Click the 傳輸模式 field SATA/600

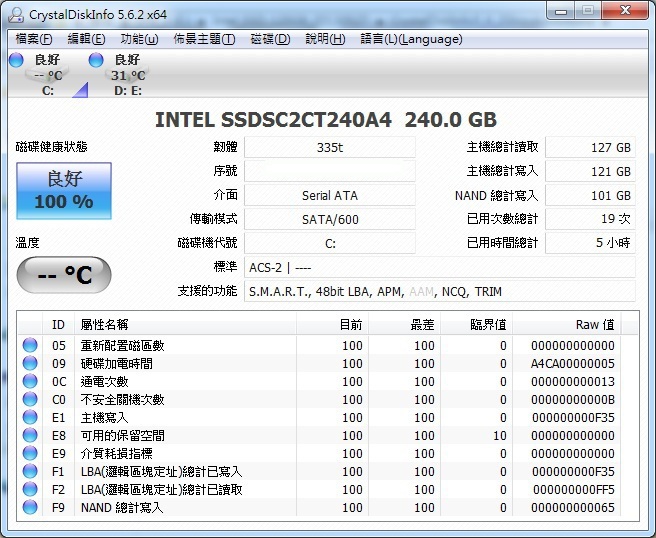coord(330,219)
